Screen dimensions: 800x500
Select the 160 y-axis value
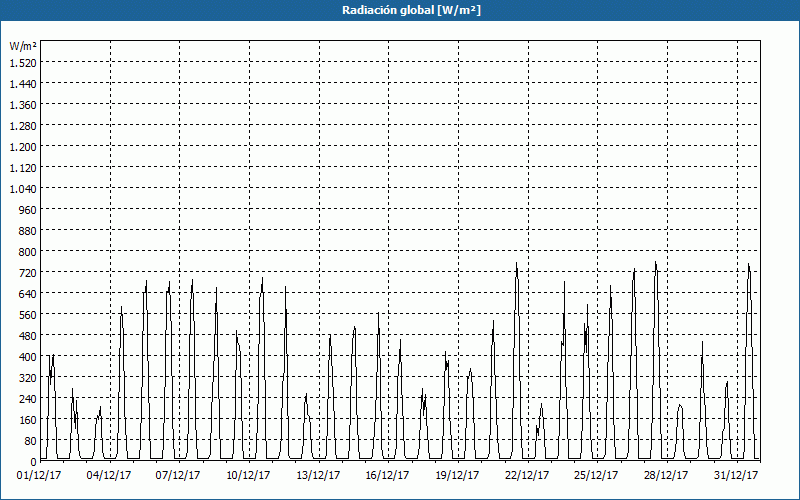pos(28,420)
